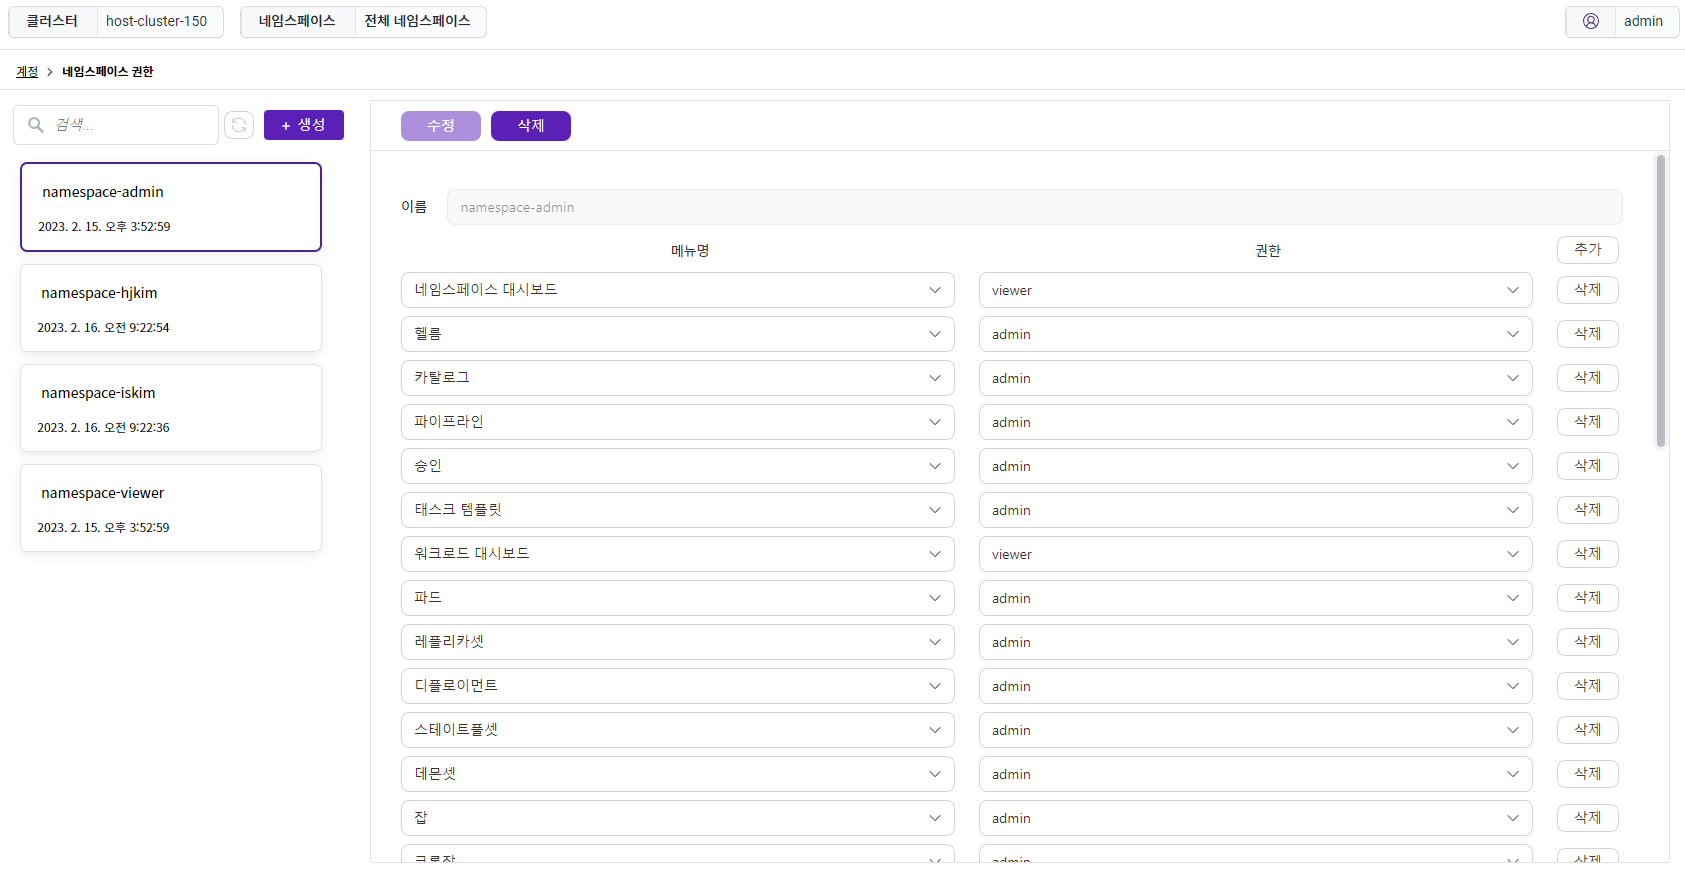Open the 잡 menu dropdown

pos(678,818)
